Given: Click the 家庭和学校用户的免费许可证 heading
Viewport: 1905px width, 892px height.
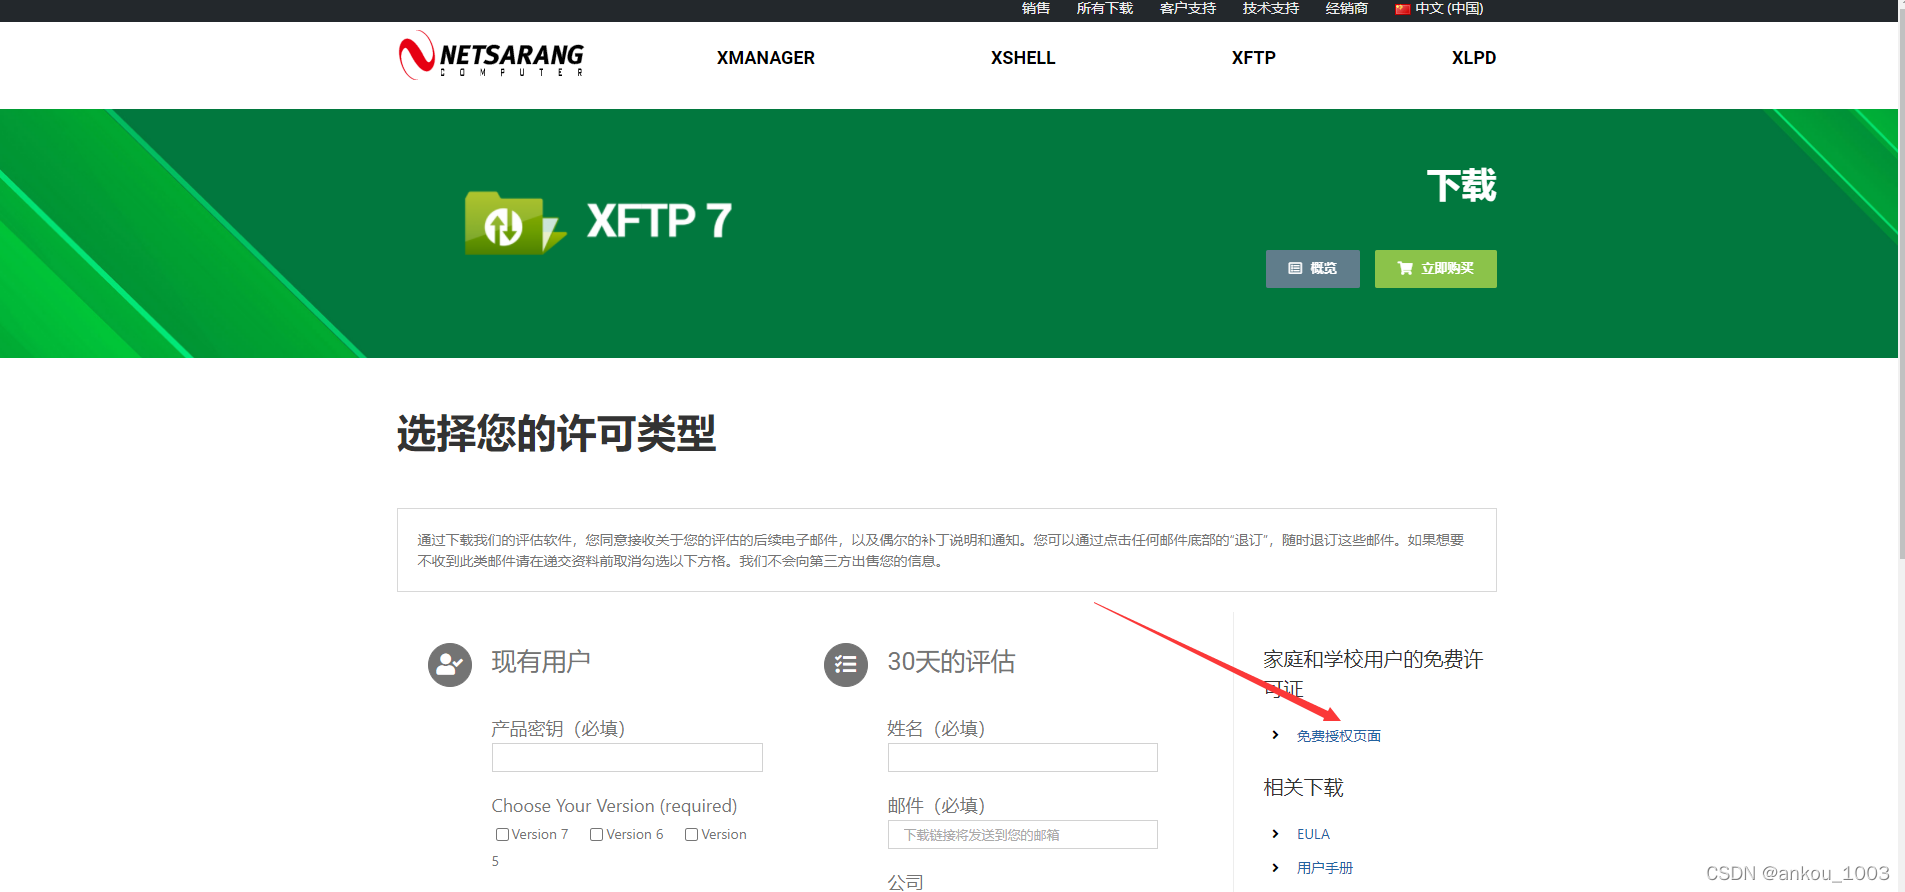Looking at the screenshot, I should [x=1373, y=674].
